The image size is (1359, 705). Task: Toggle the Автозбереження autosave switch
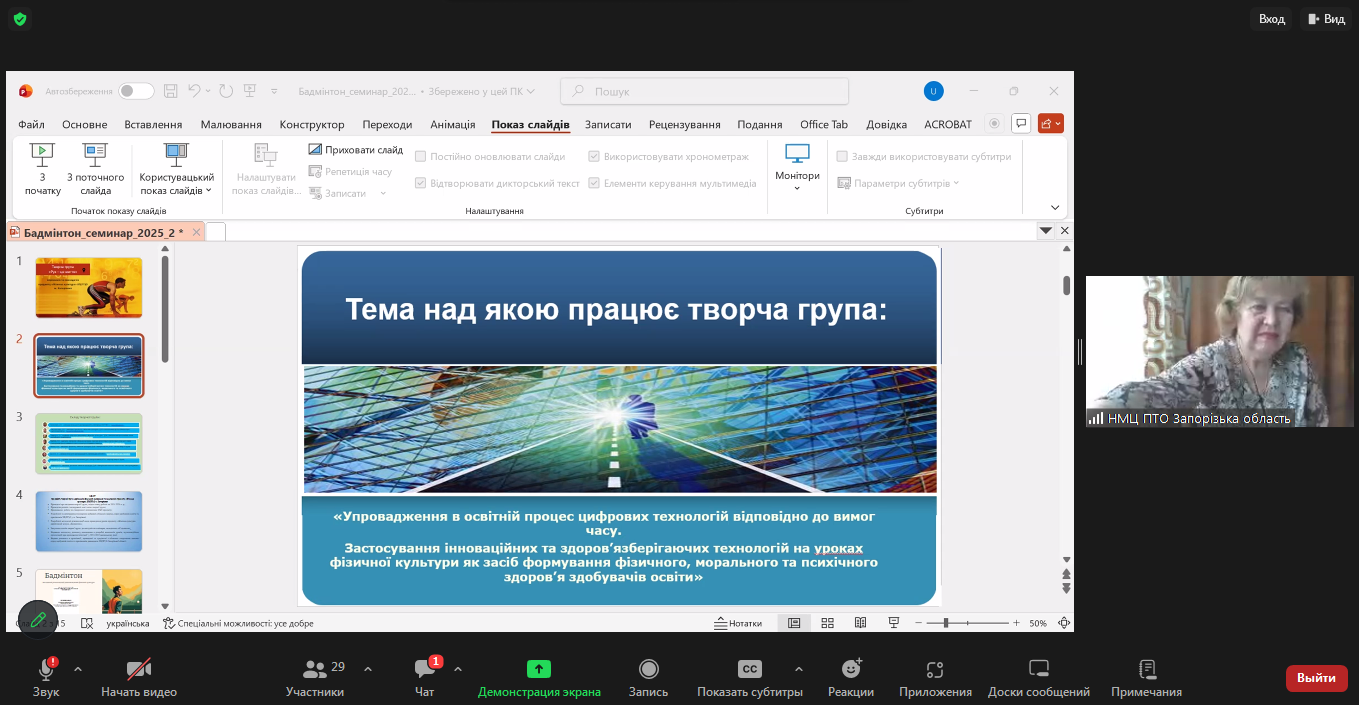point(136,91)
